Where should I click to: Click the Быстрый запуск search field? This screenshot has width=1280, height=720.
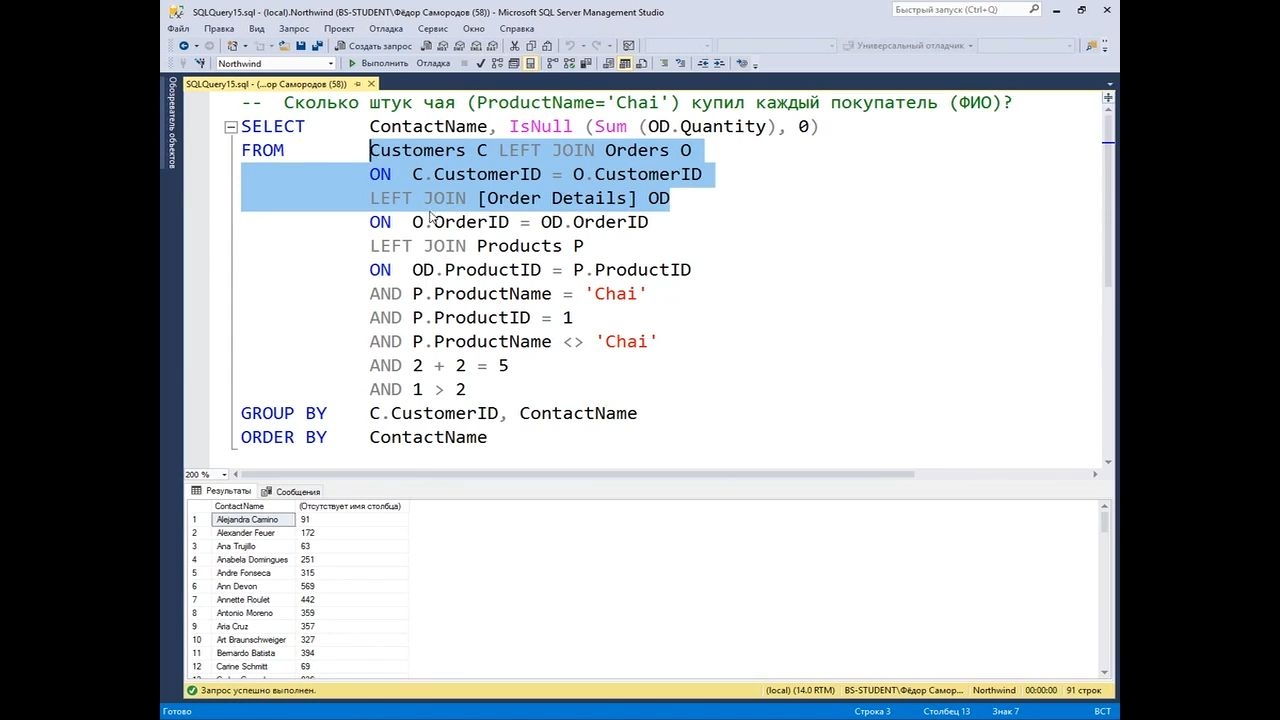click(966, 10)
